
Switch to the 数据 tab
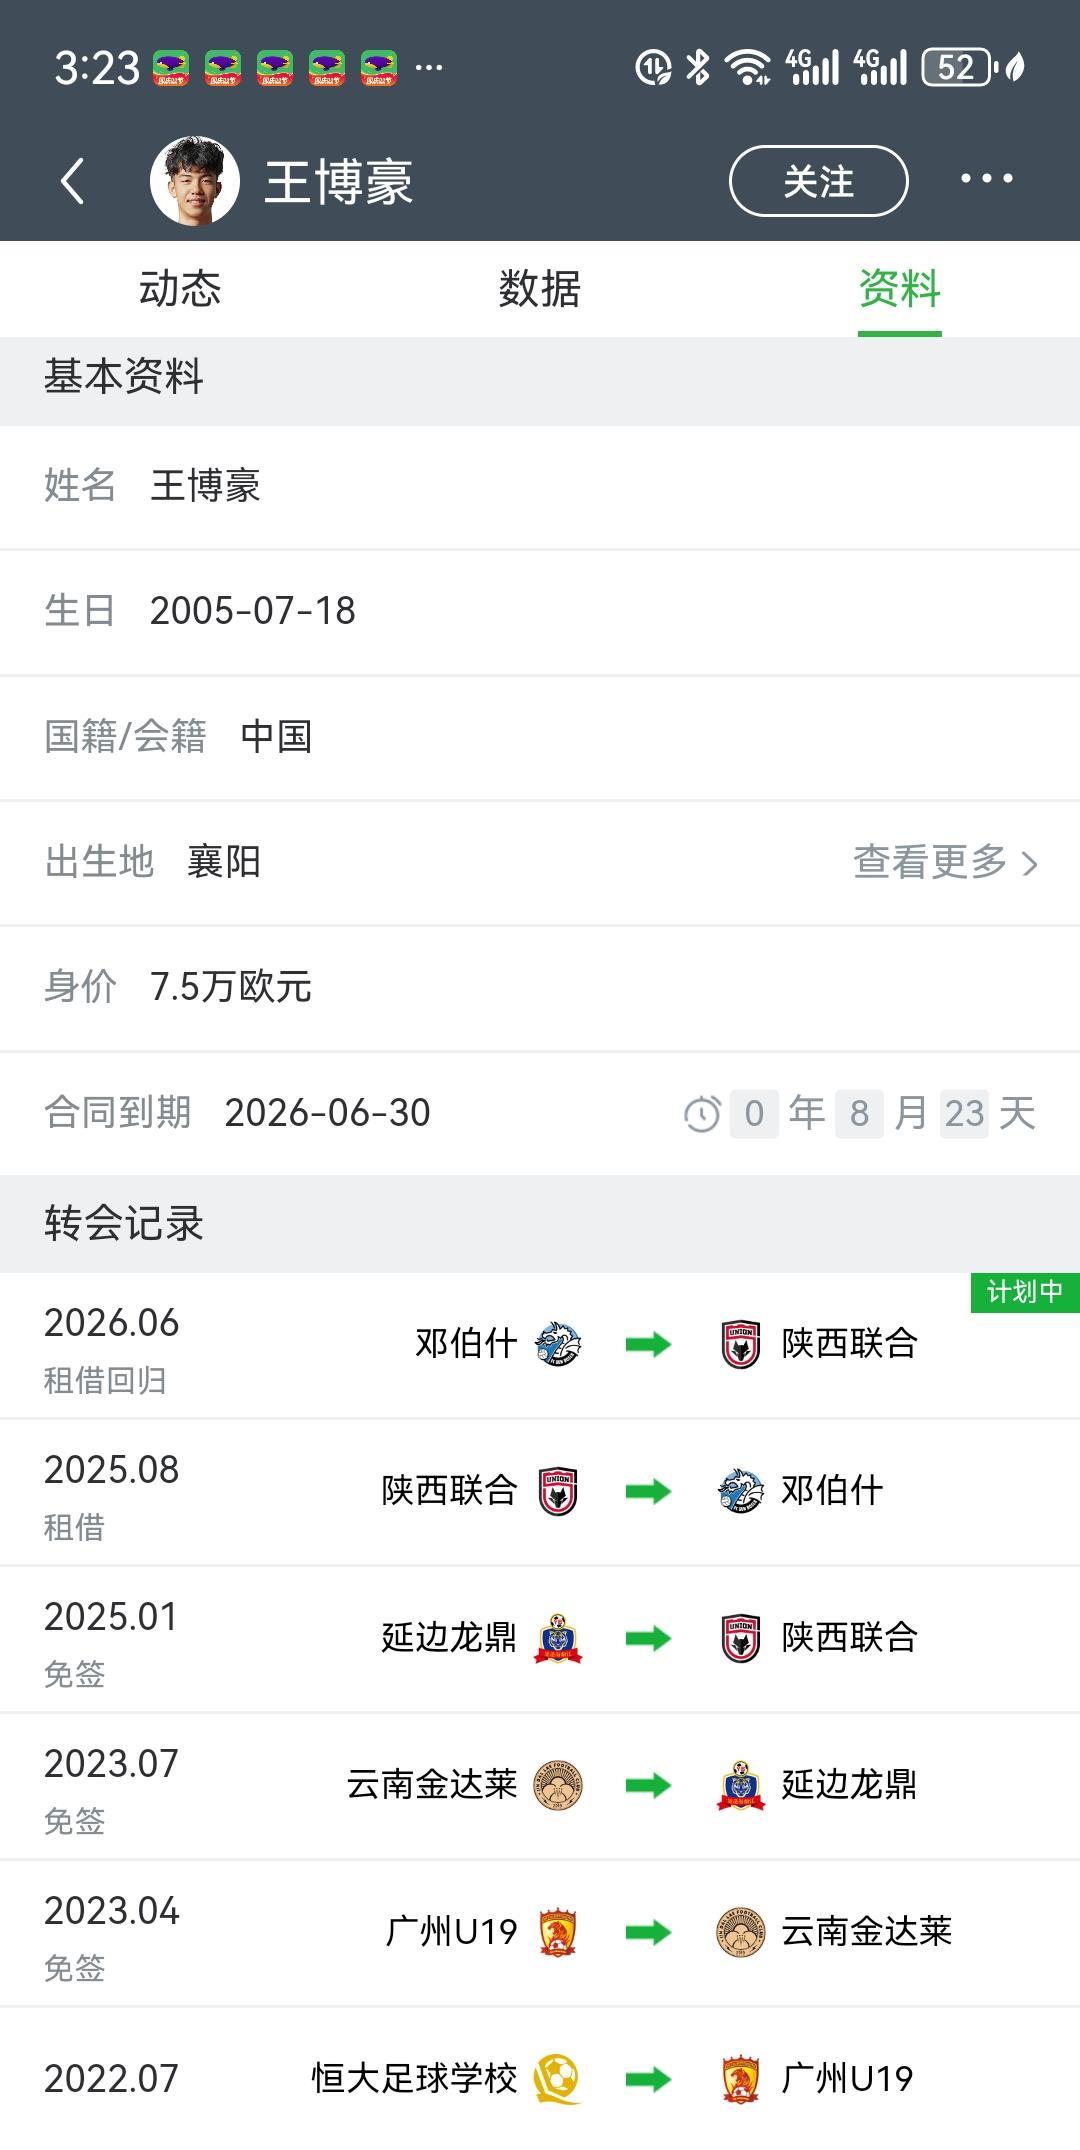tap(539, 289)
